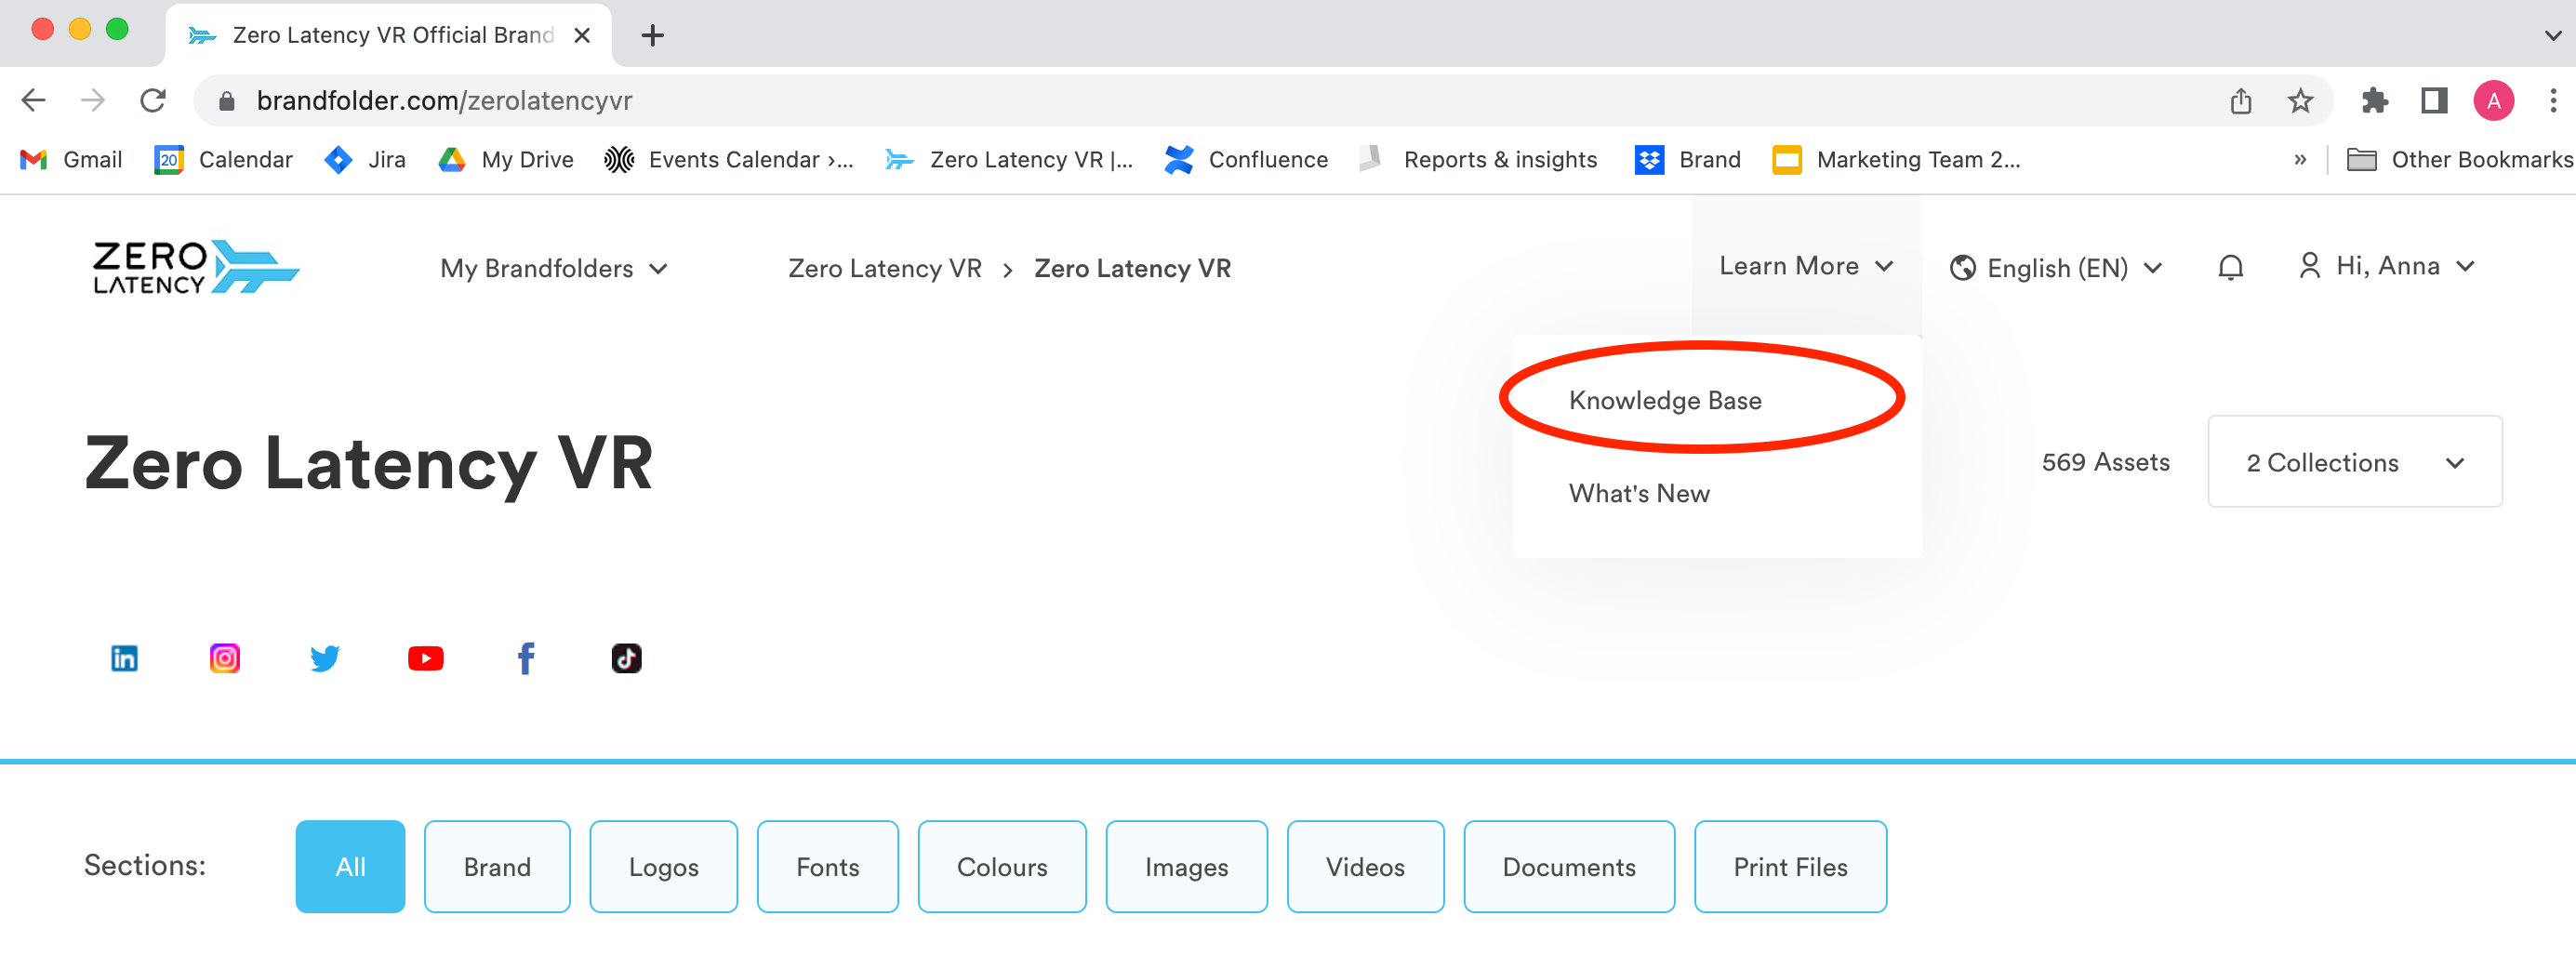The image size is (2576, 969).
Task: Bookmark this page with the star
Action: [2301, 100]
